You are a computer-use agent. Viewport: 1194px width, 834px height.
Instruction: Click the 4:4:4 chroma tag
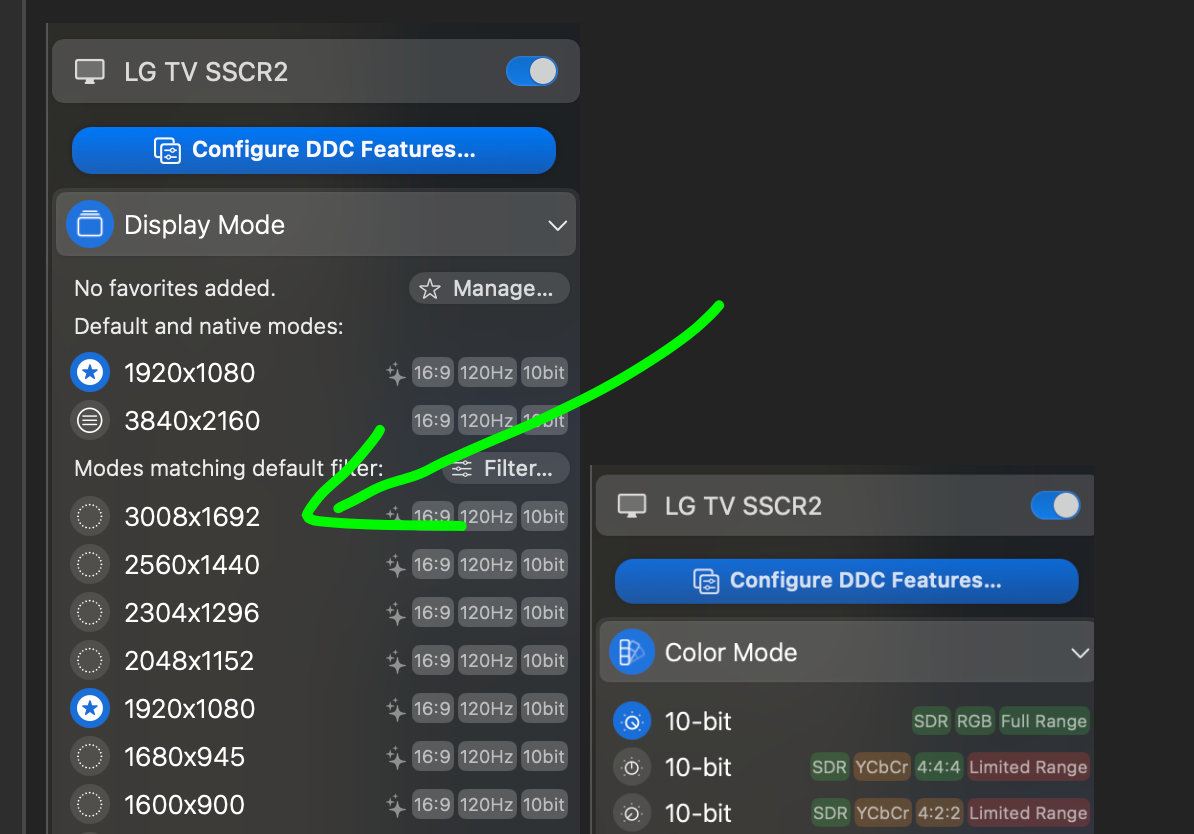pyautogui.click(x=939, y=767)
